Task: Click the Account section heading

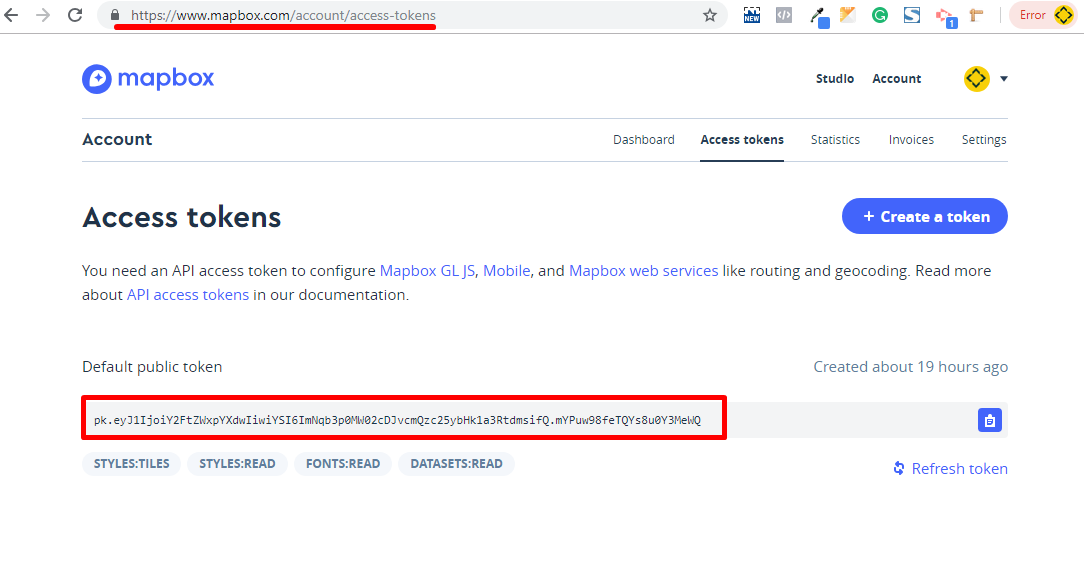Action: pos(118,139)
